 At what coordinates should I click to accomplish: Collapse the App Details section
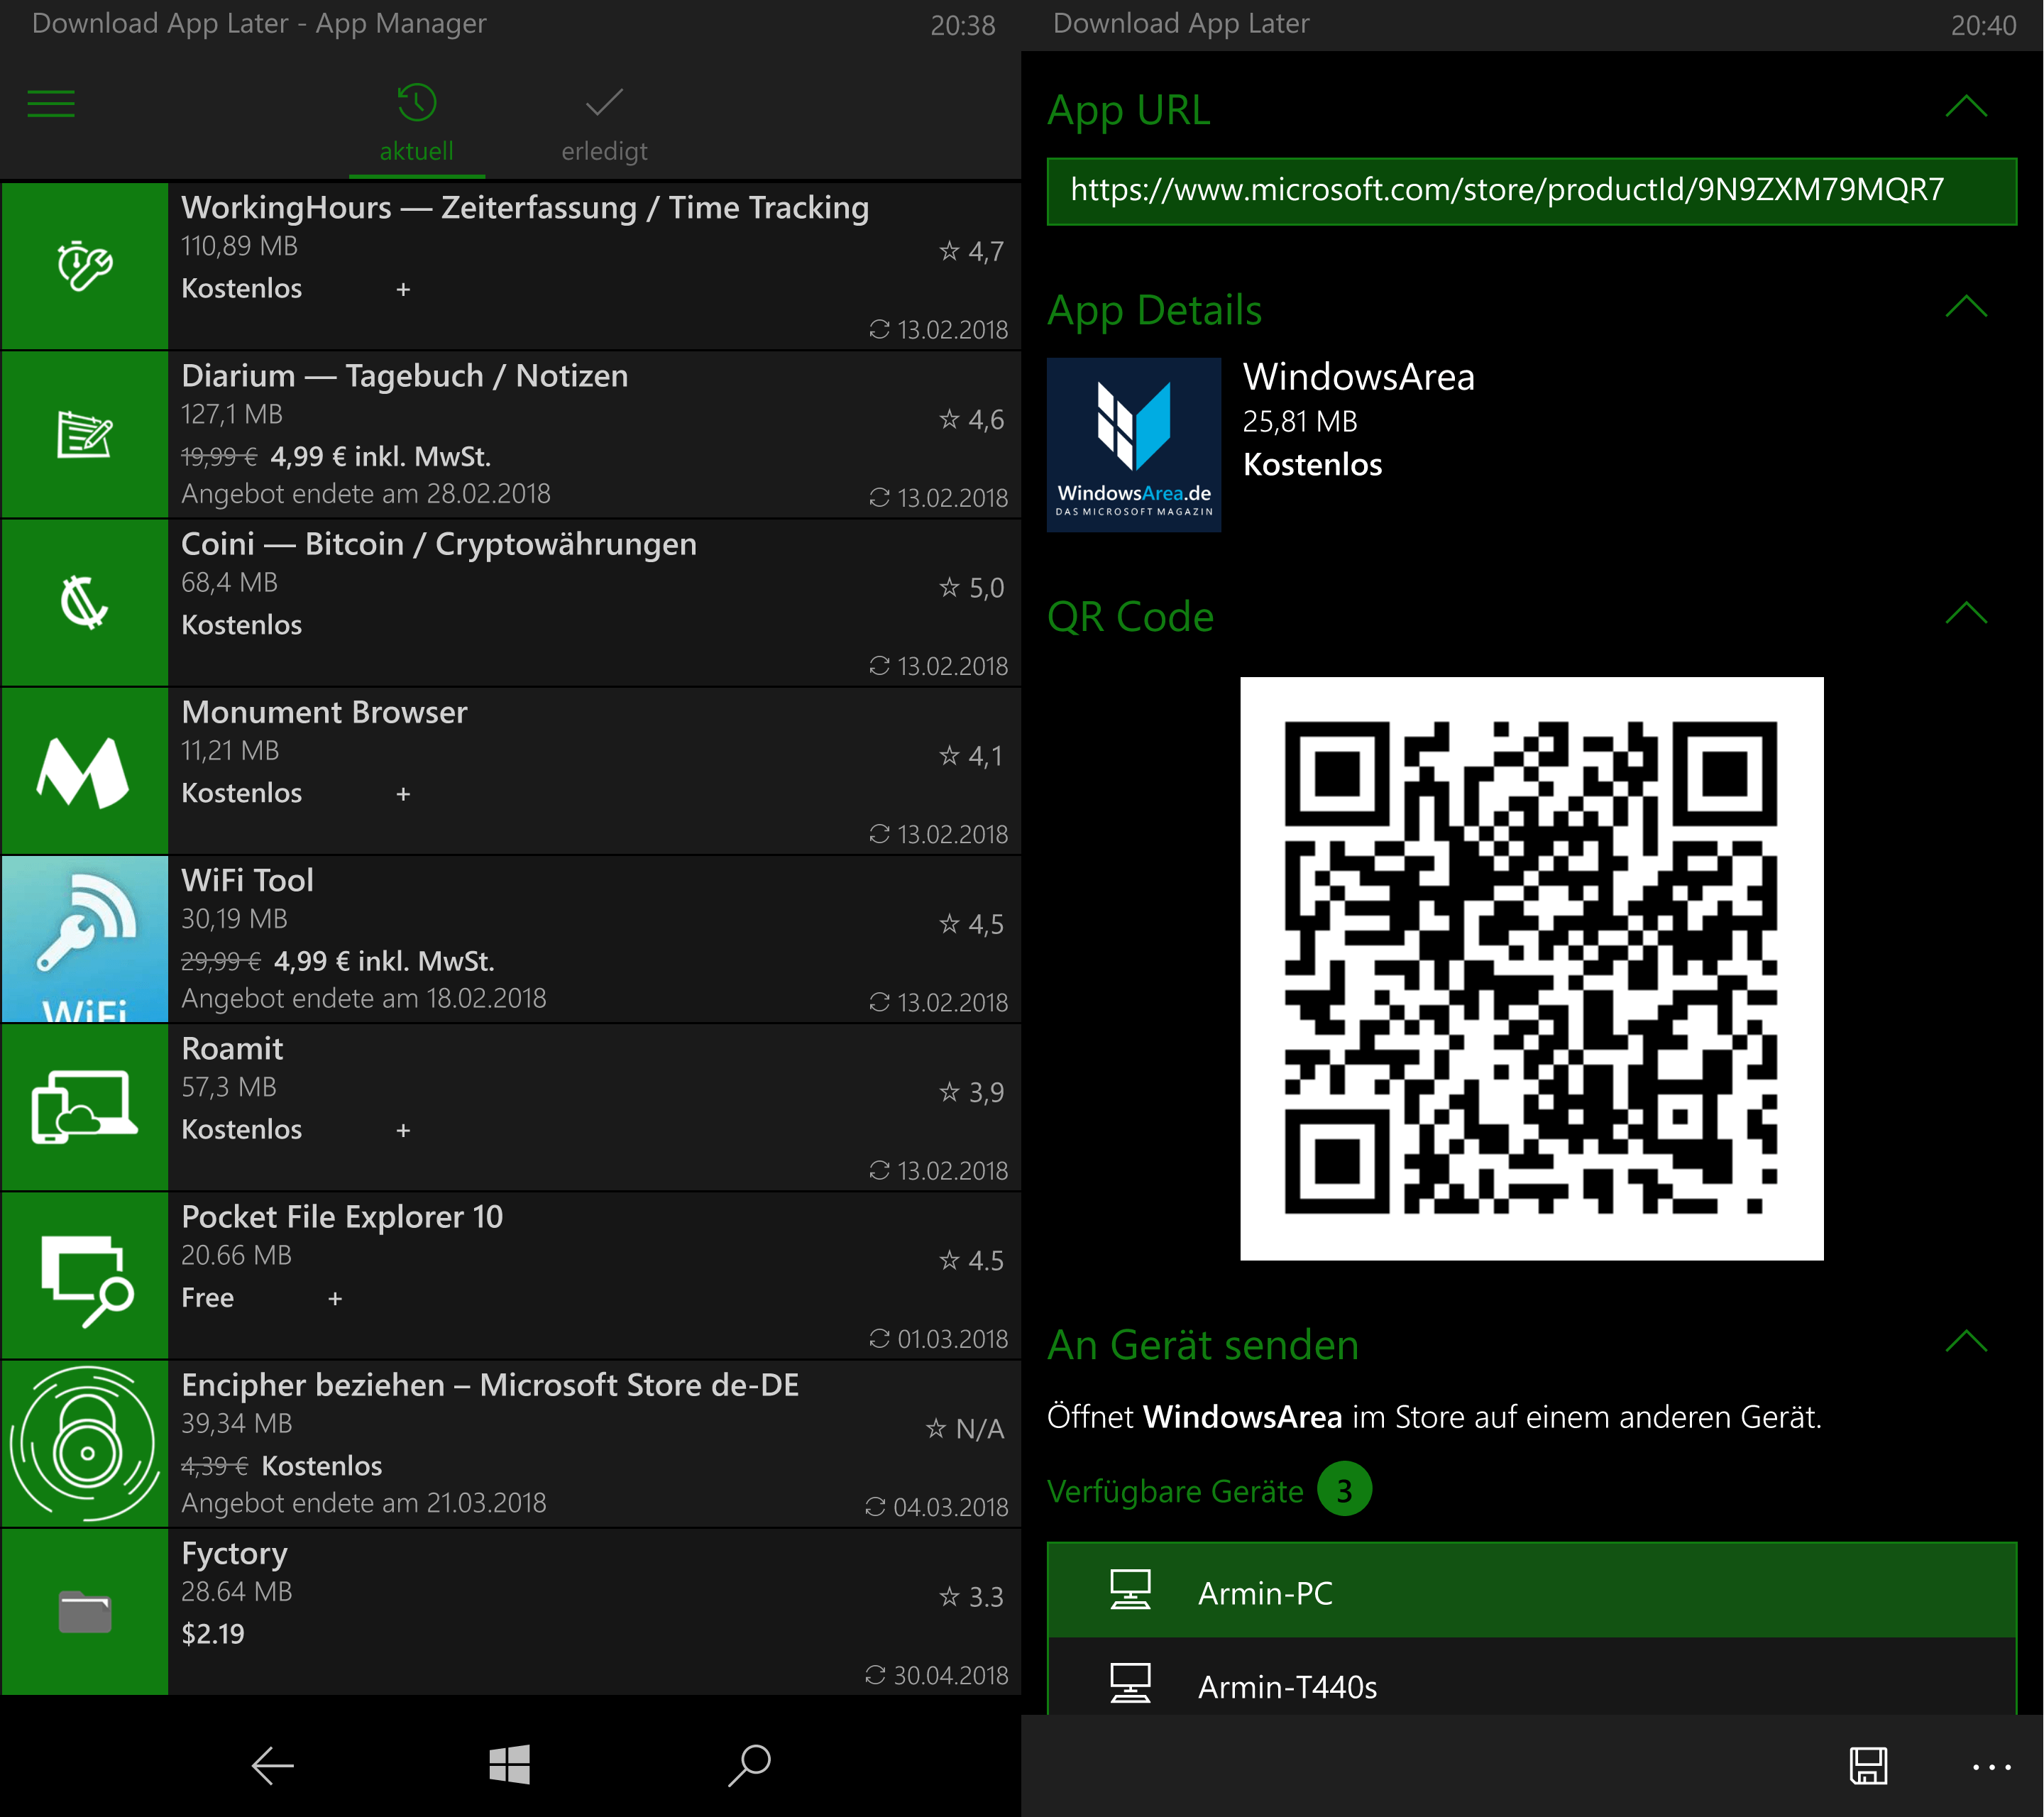point(1966,307)
